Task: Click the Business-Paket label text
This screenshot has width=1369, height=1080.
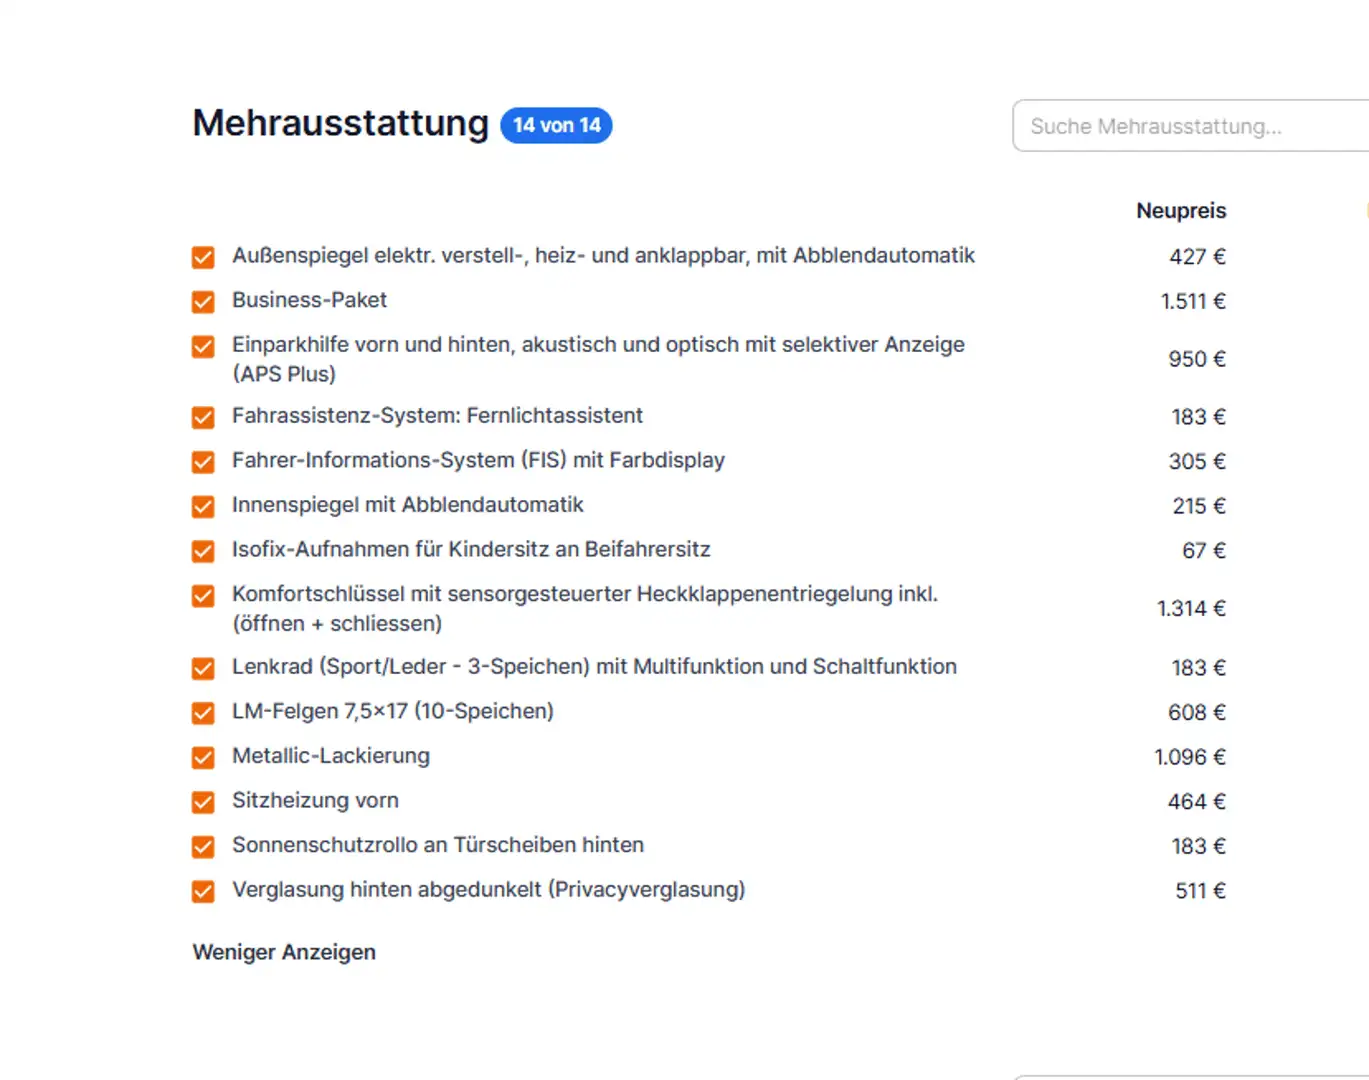Action: pos(309,300)
